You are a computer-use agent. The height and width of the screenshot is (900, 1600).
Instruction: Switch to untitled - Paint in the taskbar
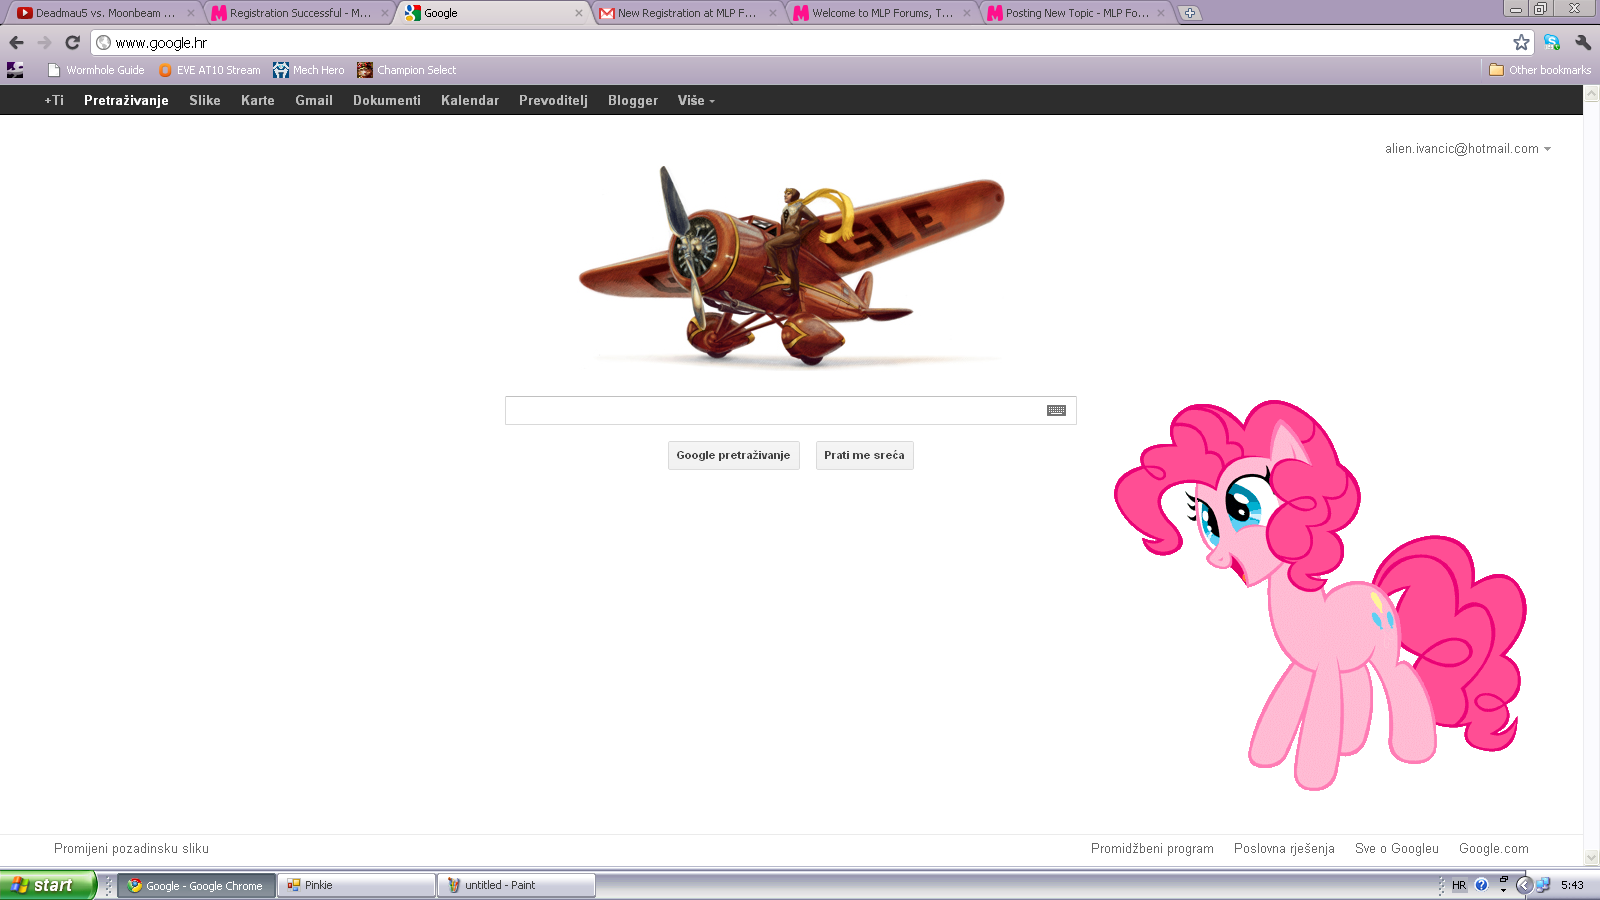point(516,885)
